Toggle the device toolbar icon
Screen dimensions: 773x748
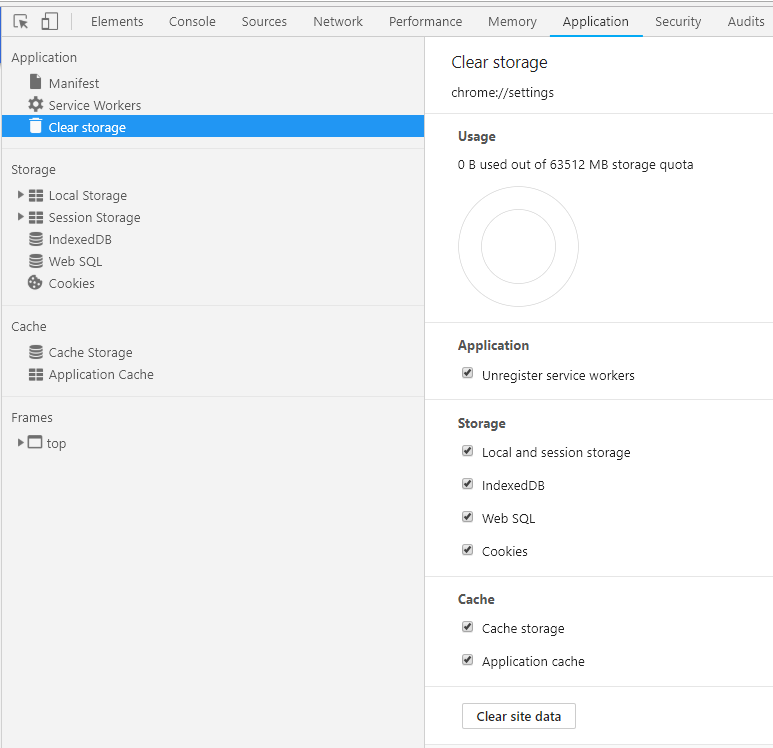49,22
